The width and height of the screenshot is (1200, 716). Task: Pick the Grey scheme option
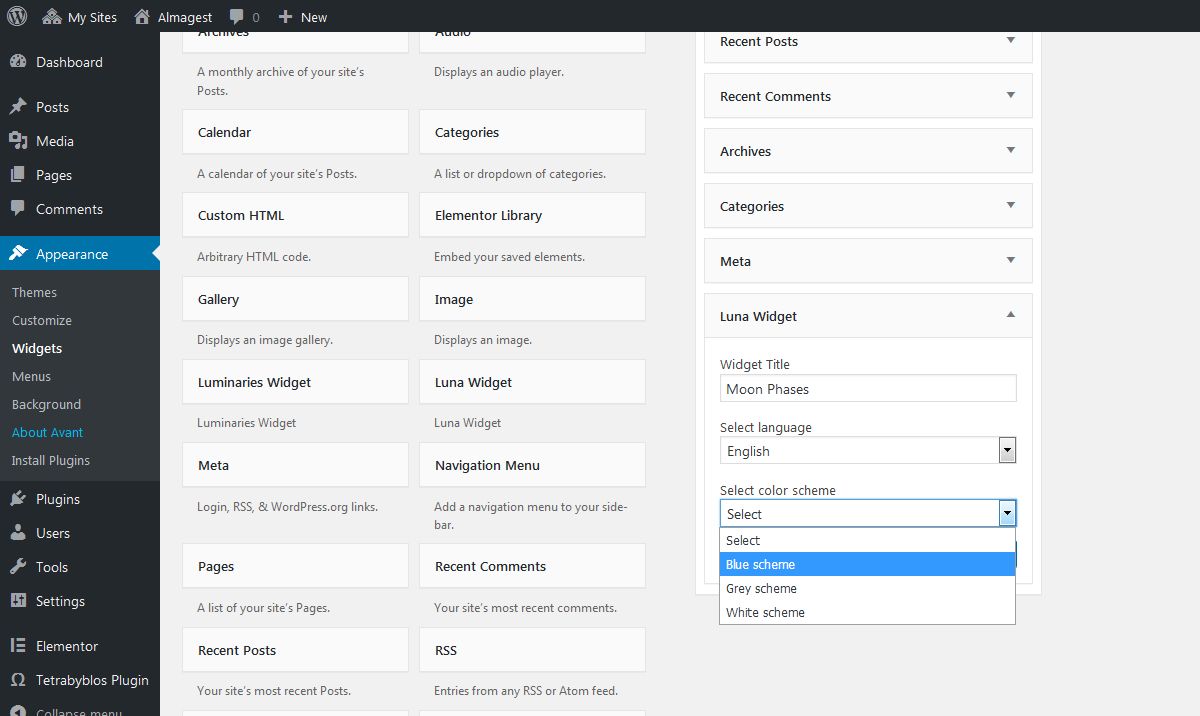867,589
